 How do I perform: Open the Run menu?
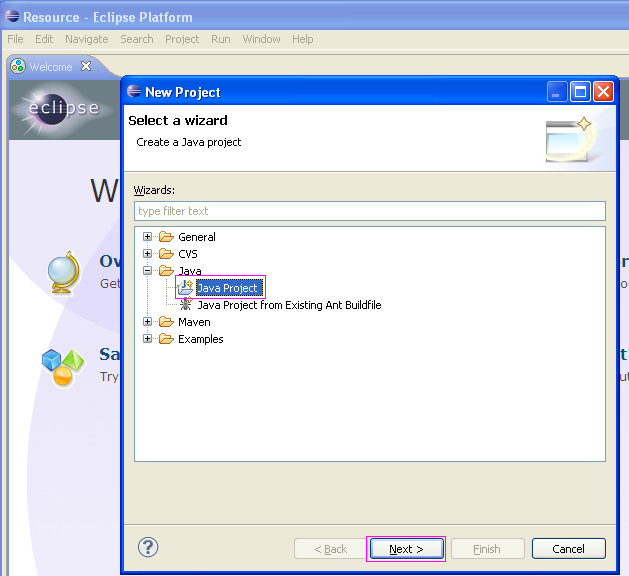[221, 39]
